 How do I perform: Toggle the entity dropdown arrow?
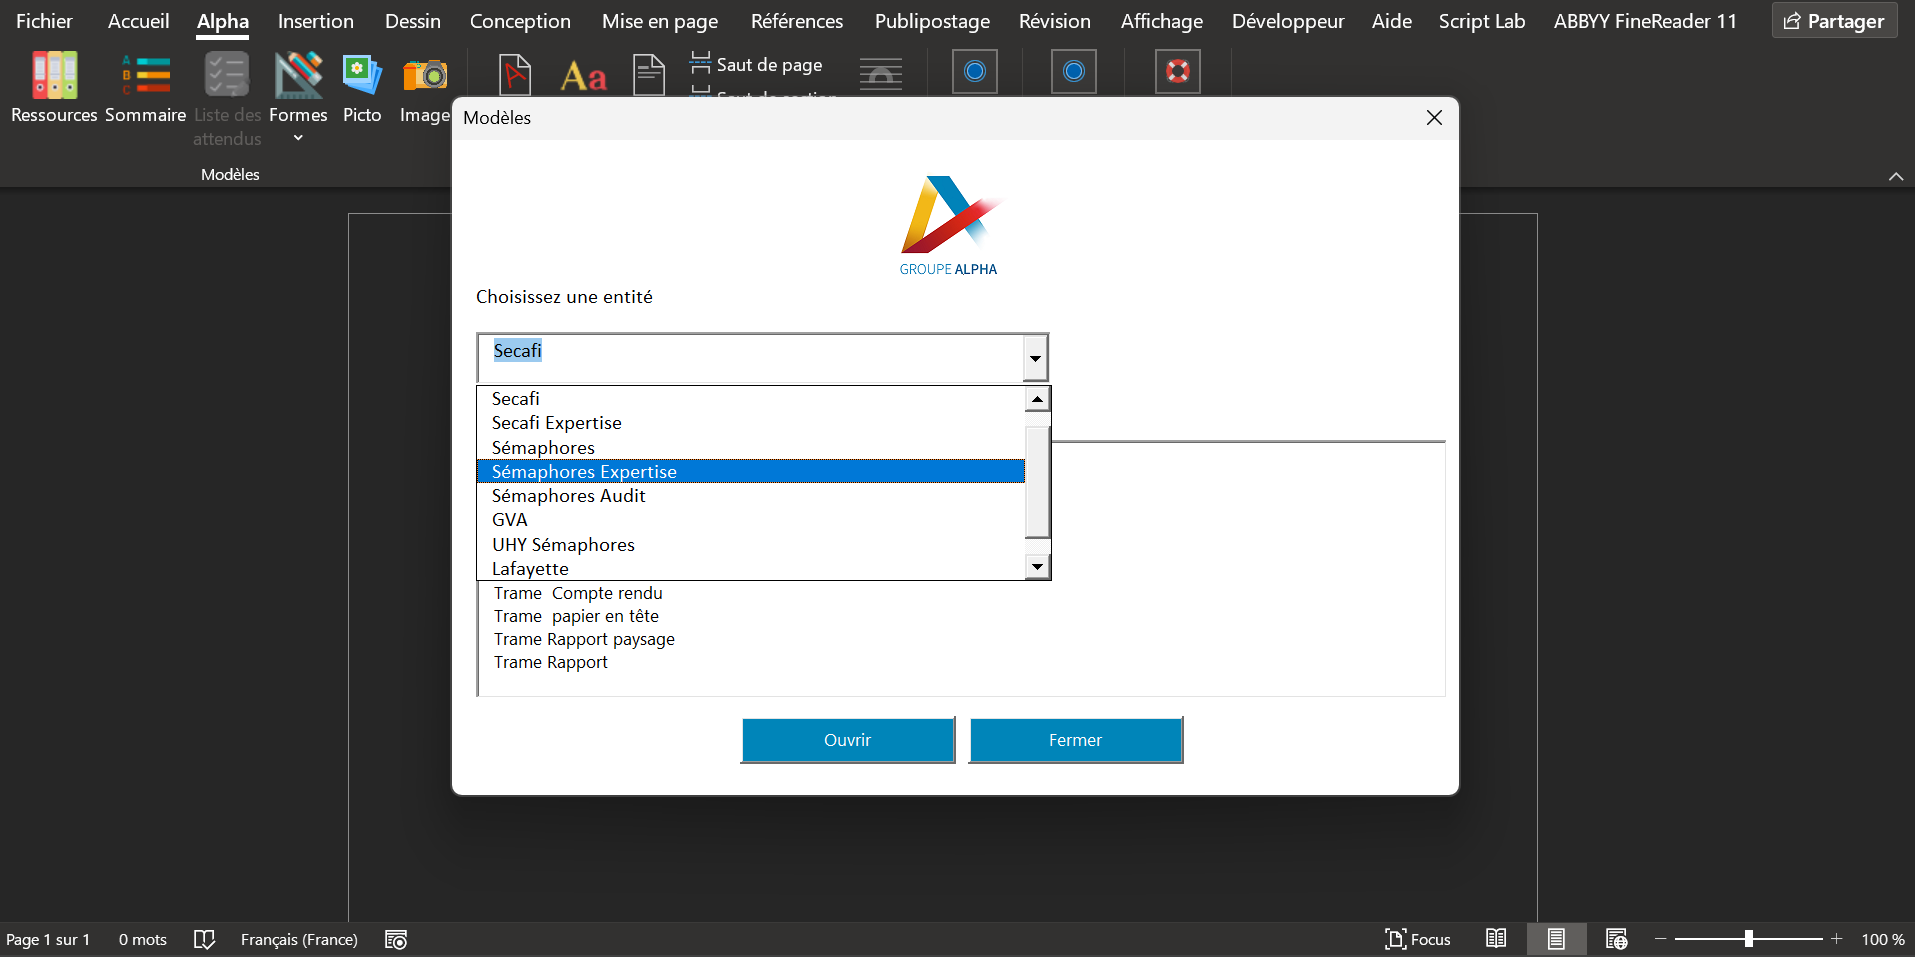pos(1035,358)
